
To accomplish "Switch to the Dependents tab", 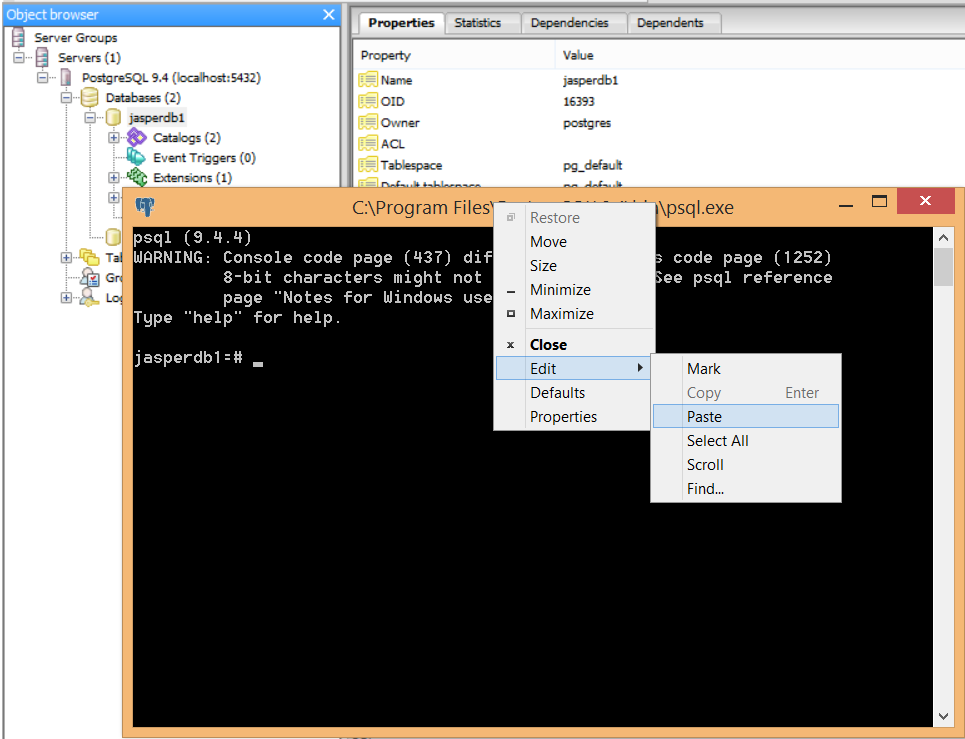I will pos(670,23).
